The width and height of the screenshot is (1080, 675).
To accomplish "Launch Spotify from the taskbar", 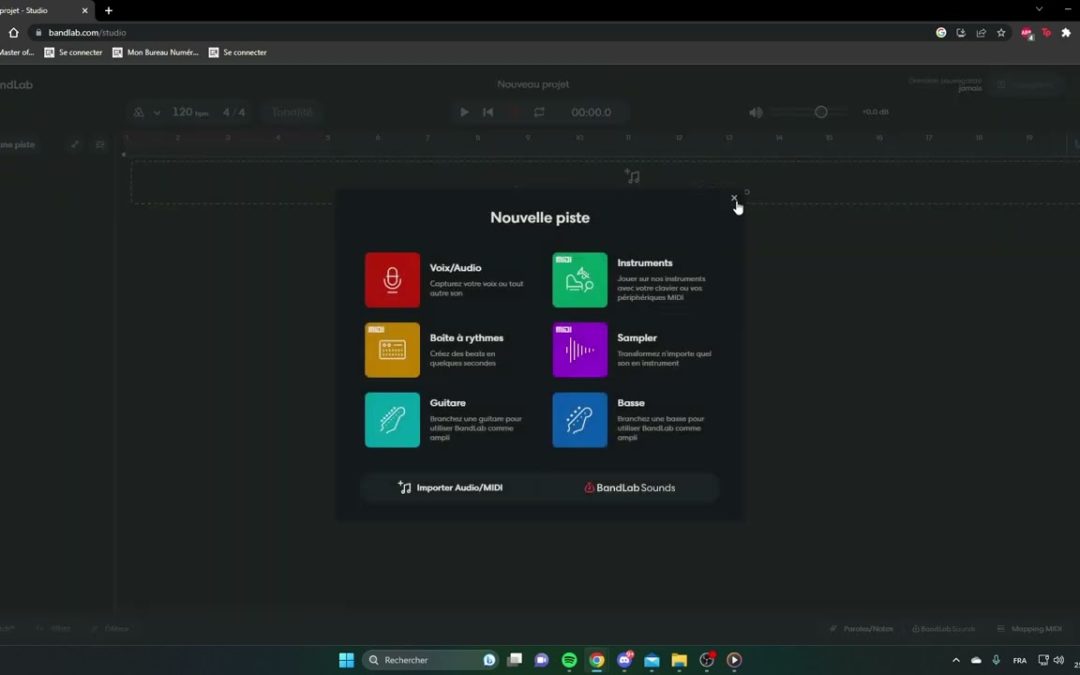I will [x=569, y=660].
